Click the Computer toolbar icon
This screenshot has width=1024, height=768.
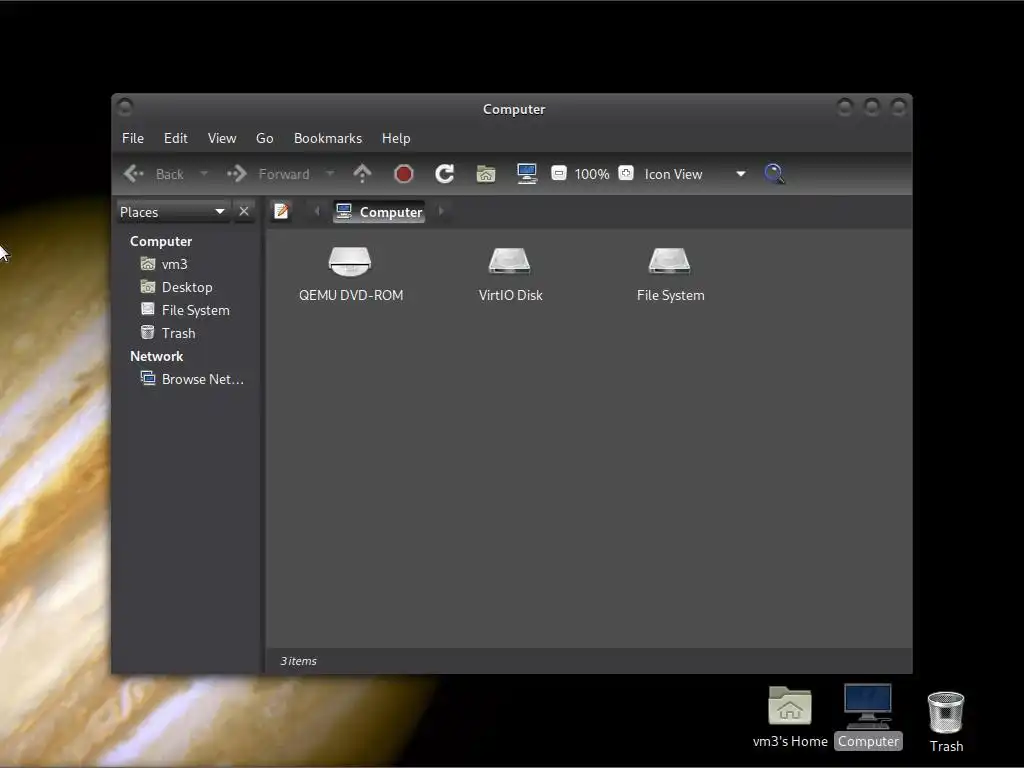[x=527, y=174]
